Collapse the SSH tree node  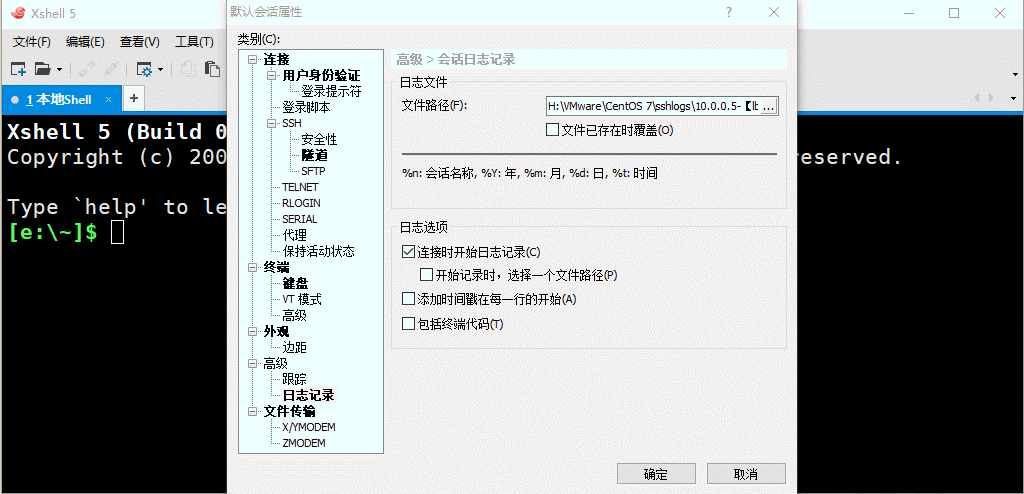272,124
